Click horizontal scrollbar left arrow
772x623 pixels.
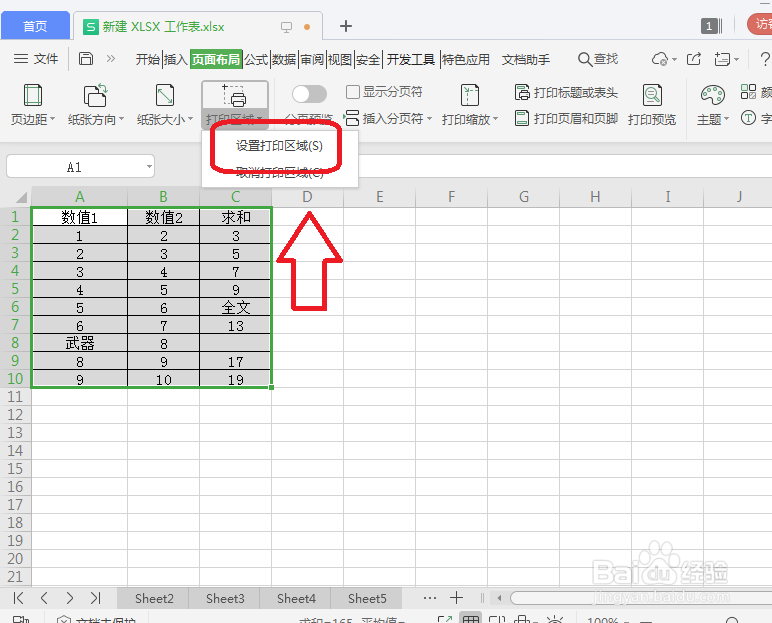[499, 598]
